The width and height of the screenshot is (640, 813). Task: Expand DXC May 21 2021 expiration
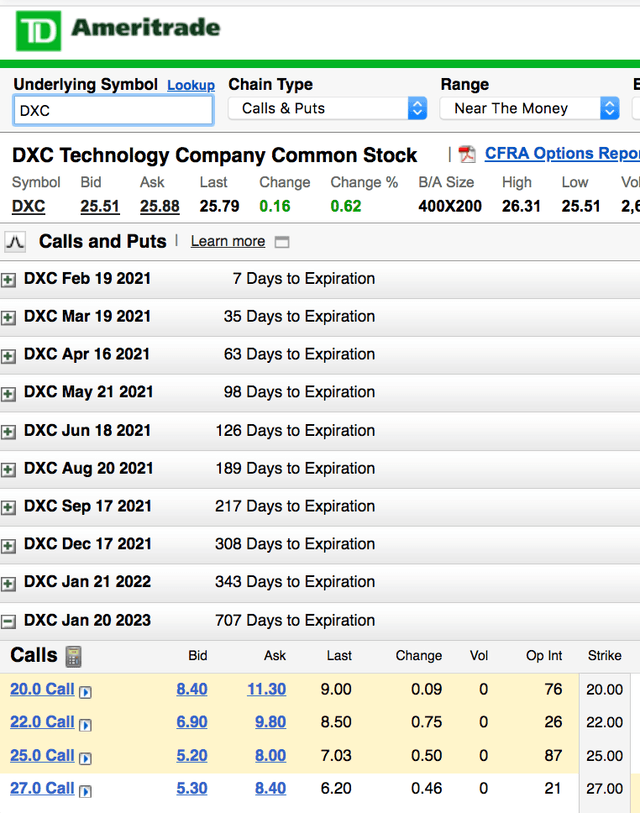point(8,394)
